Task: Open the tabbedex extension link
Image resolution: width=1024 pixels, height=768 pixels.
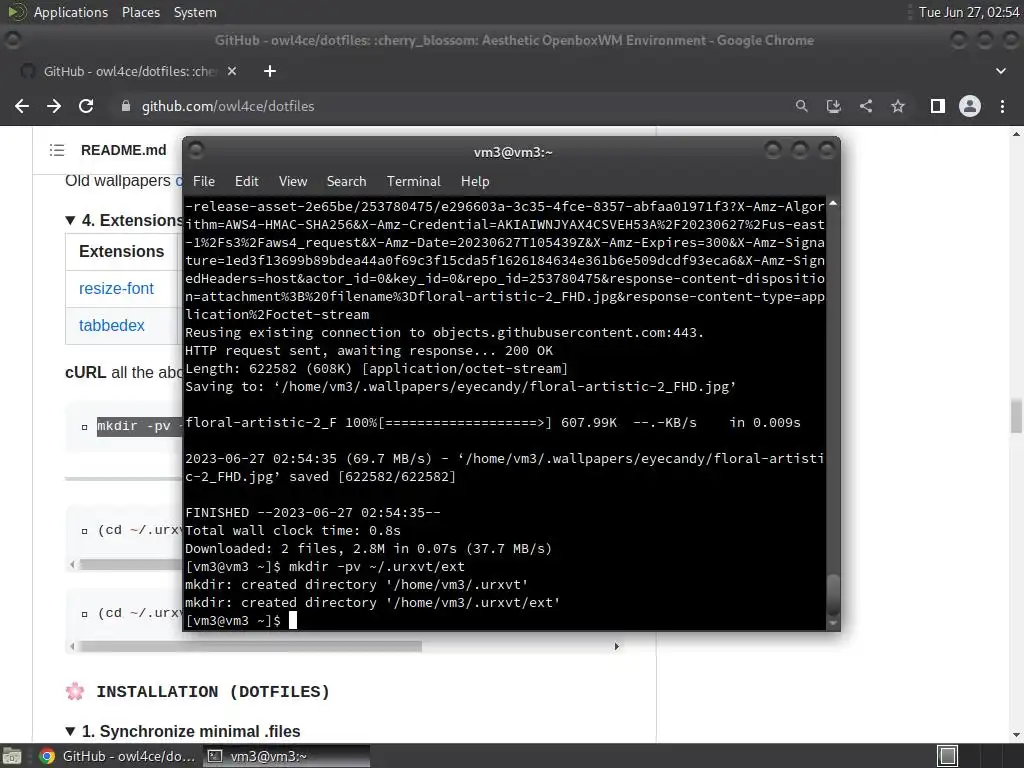Action: pos(112,325)
